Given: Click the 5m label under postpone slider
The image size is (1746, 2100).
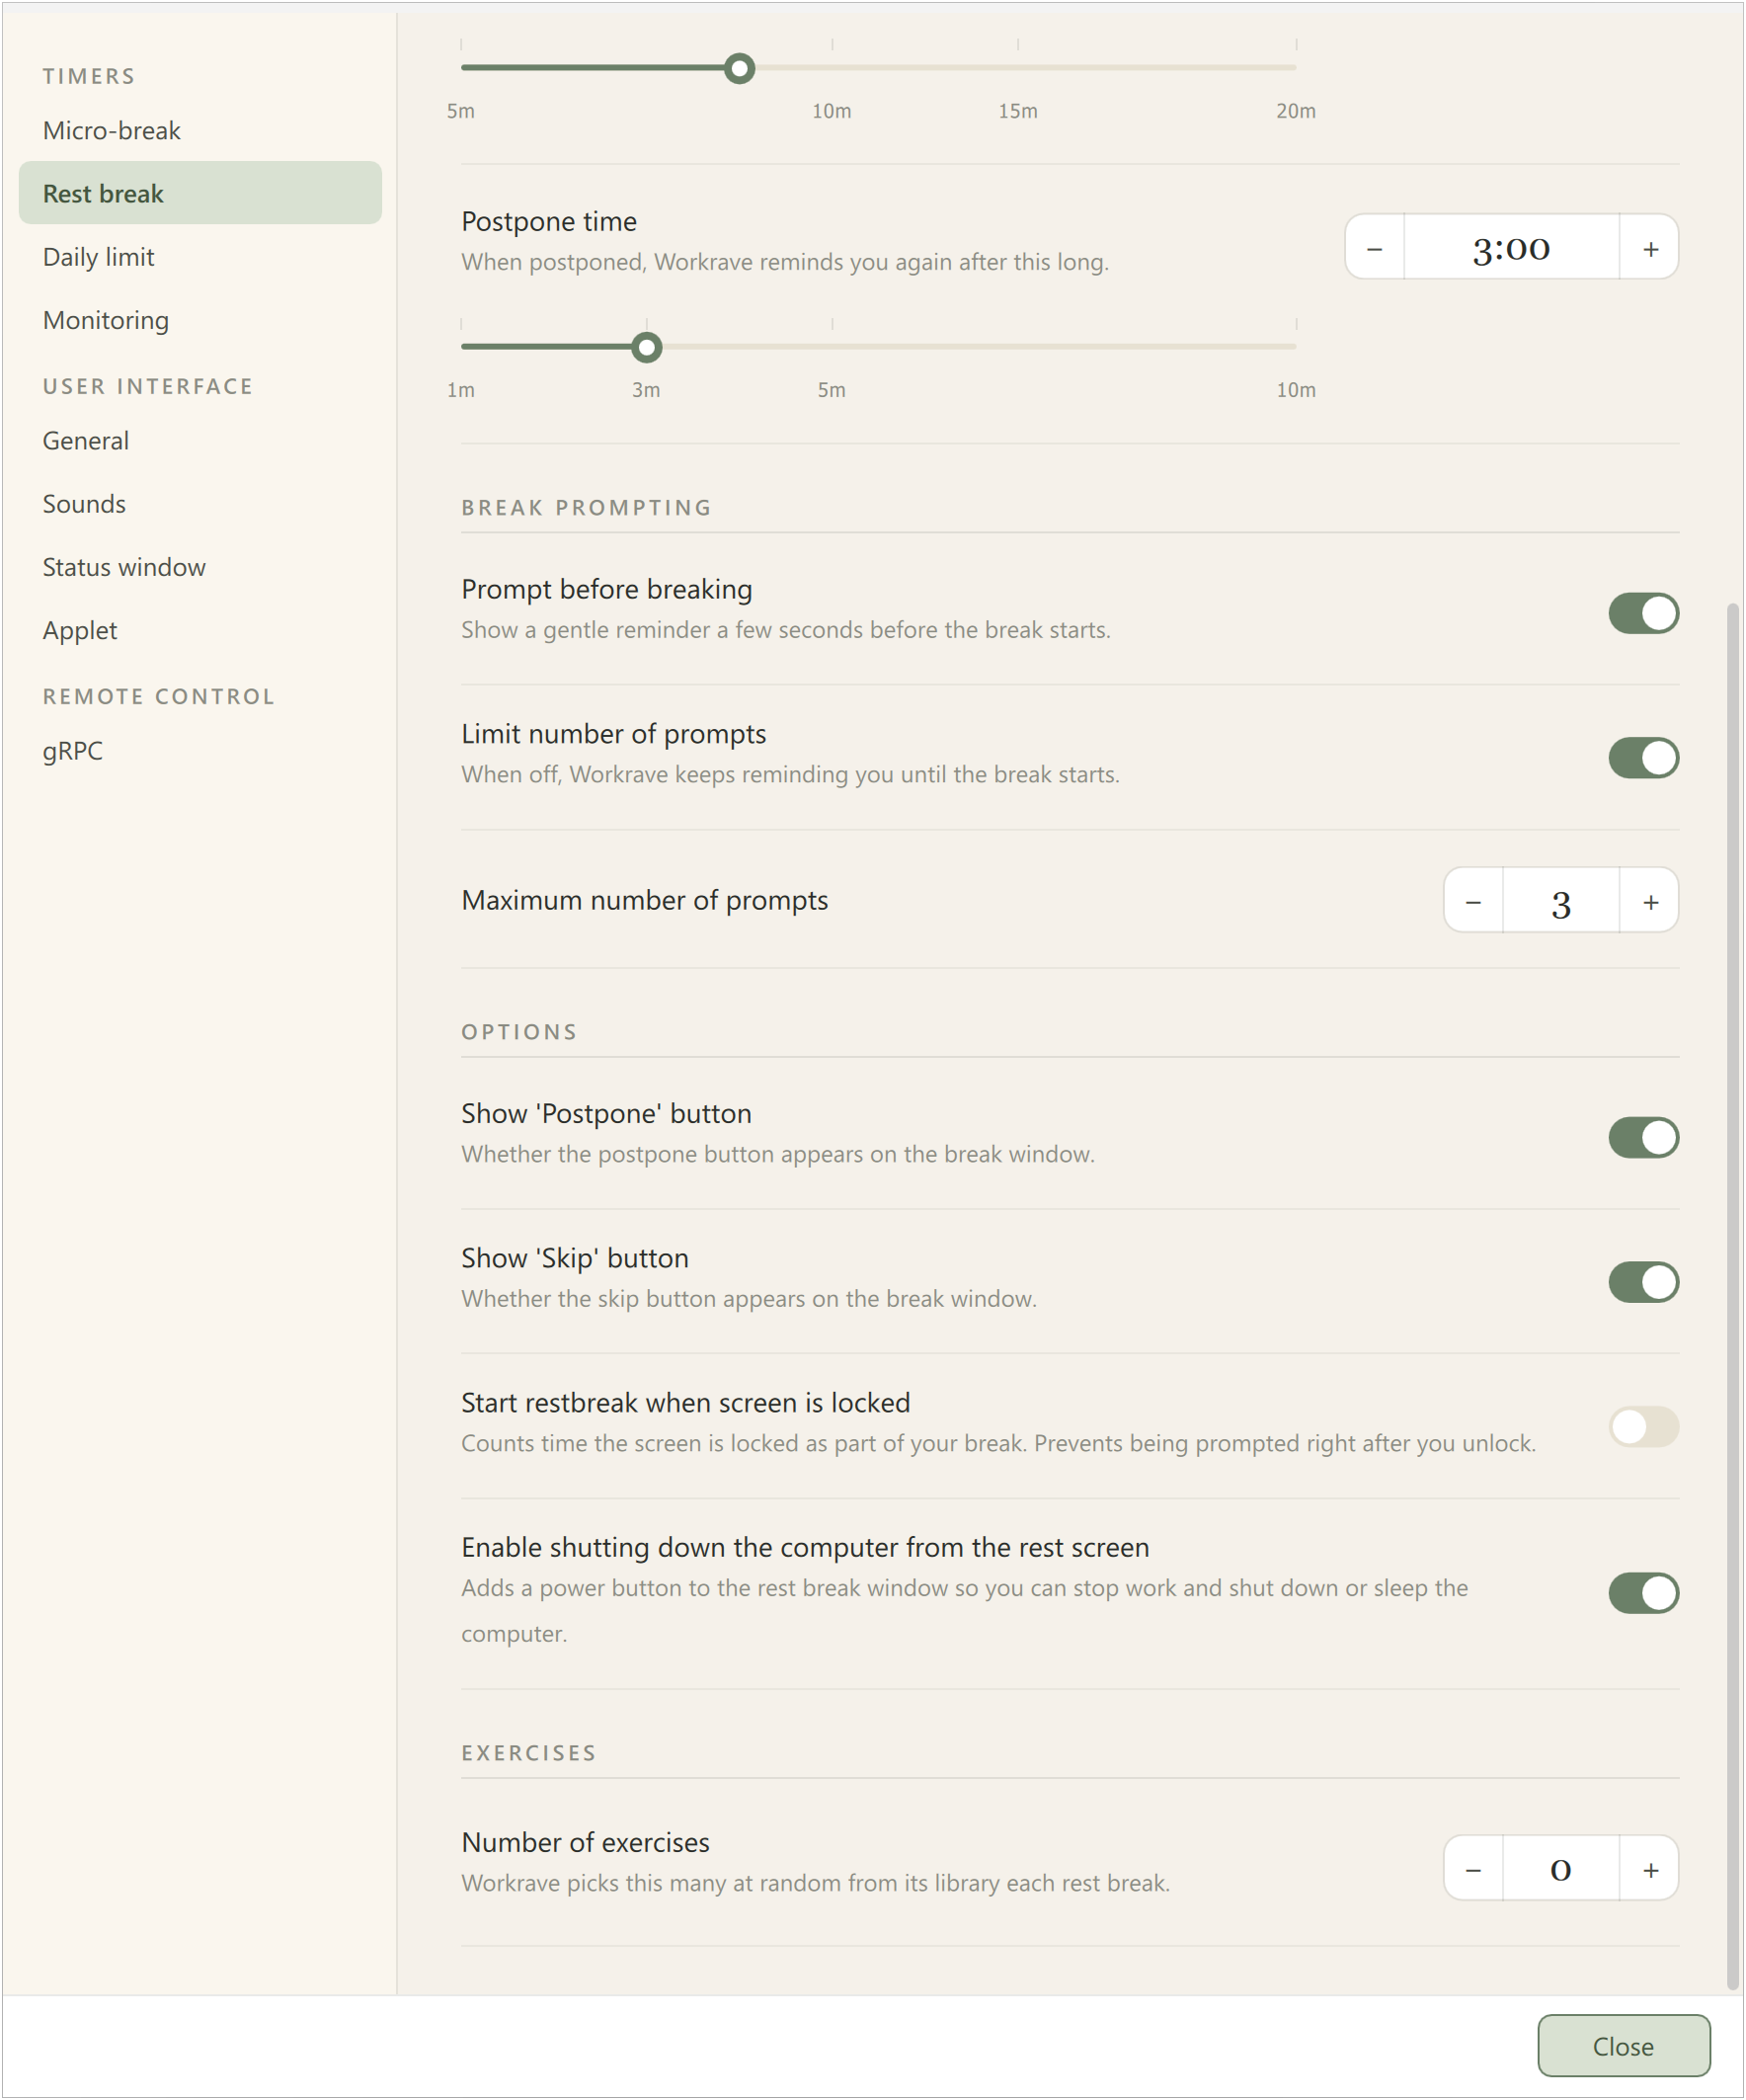Looking at the screenshot, I should 832,390.
